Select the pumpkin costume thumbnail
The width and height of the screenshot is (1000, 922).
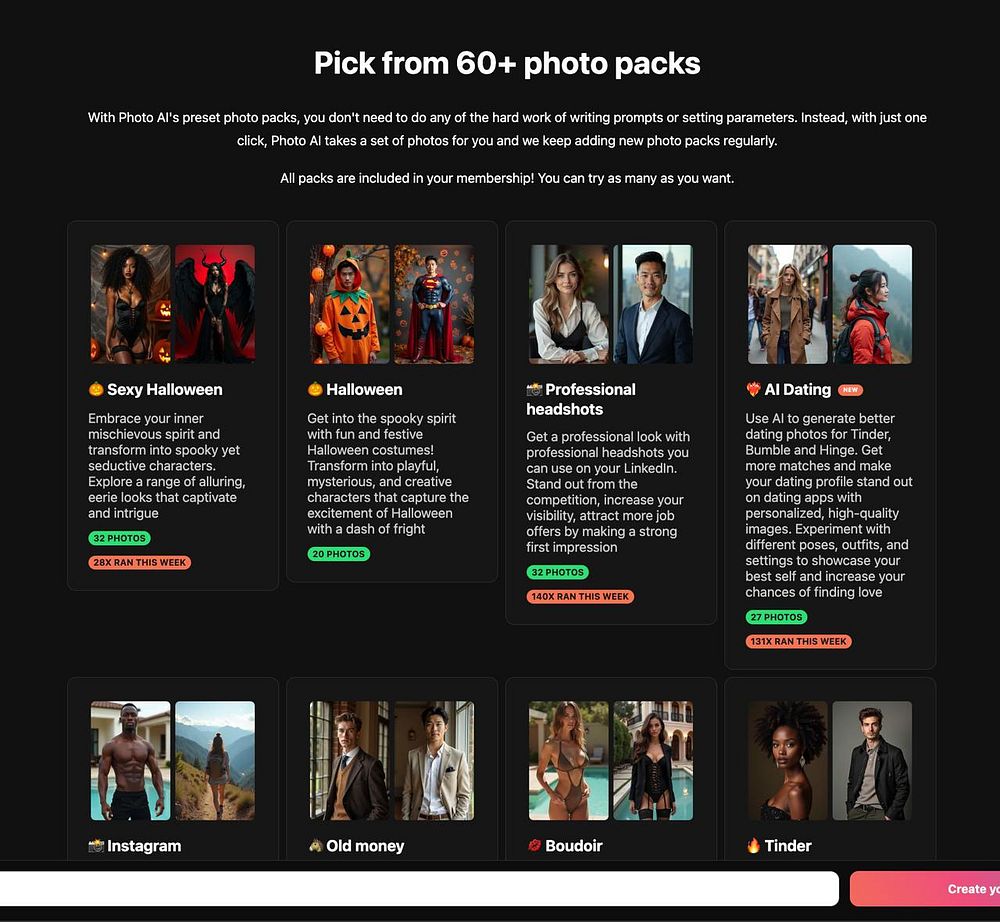pyautogui.click(x=349, y=304)
